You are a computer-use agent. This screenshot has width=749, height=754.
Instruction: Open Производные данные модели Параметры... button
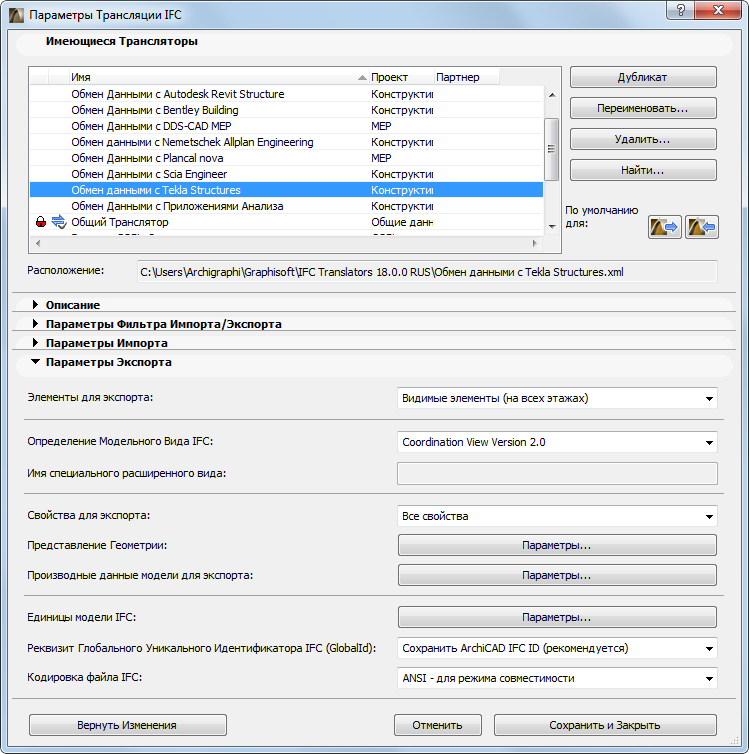coord(557,575)
